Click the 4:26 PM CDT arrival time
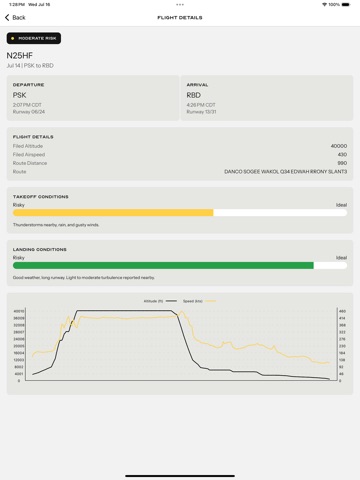The image size is (360, 480). (201, 105)
